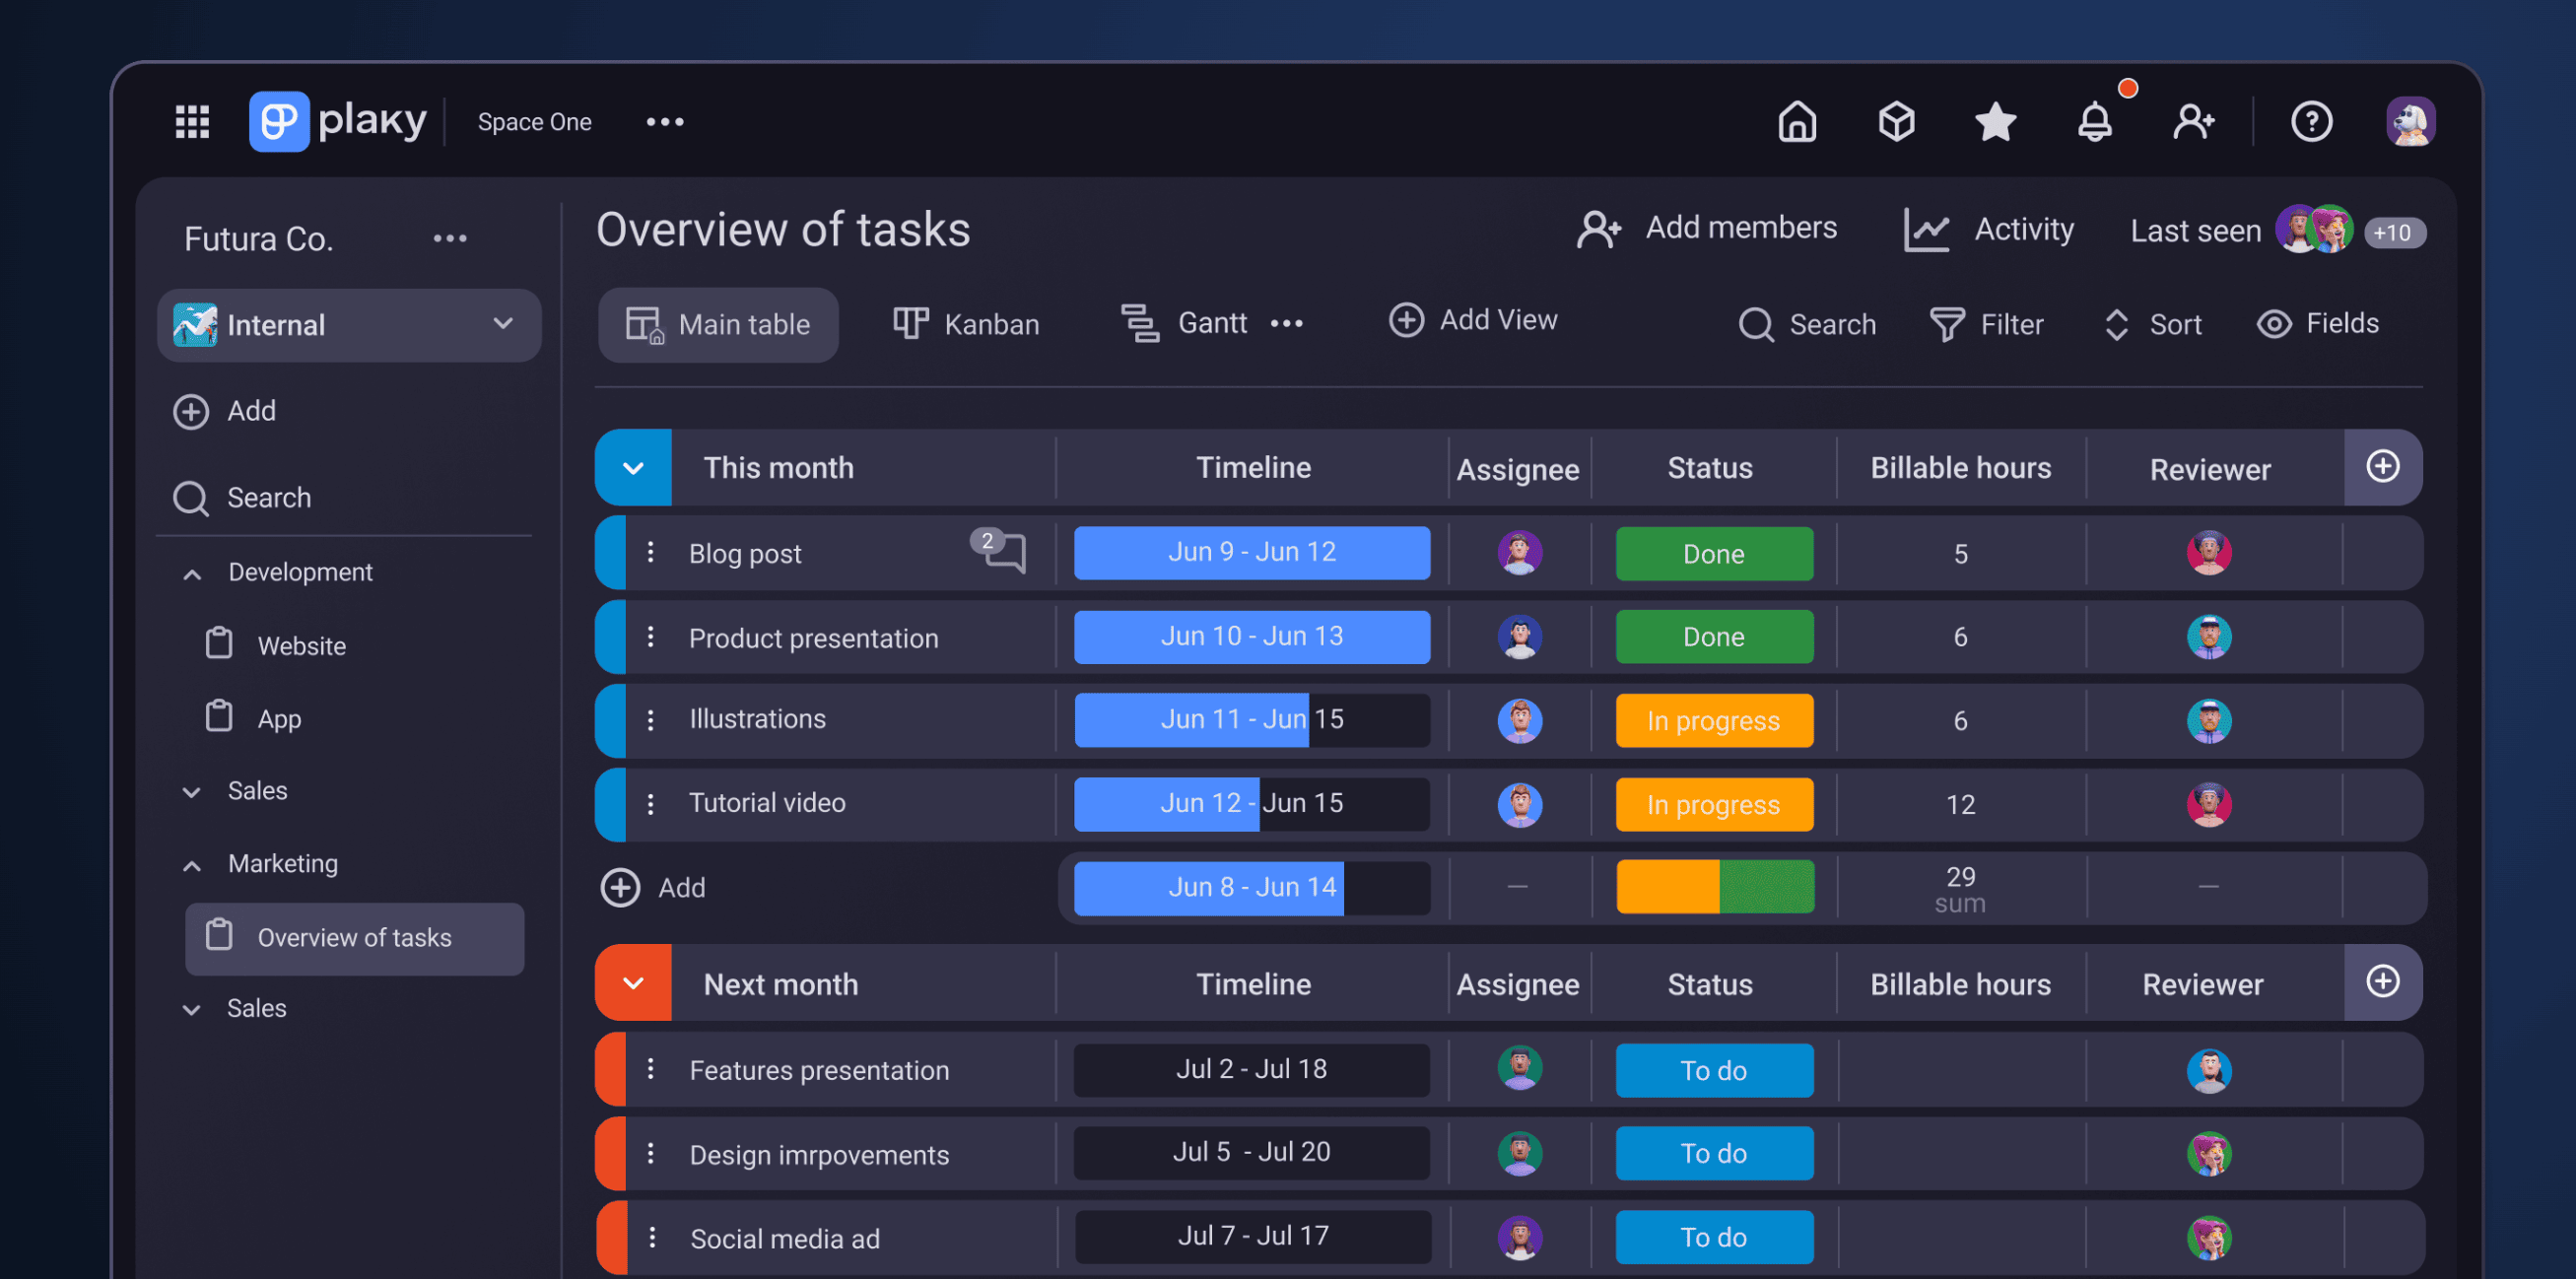Open the help icon in top bar
The image size is (2576, 1279).
(2311, 121)
